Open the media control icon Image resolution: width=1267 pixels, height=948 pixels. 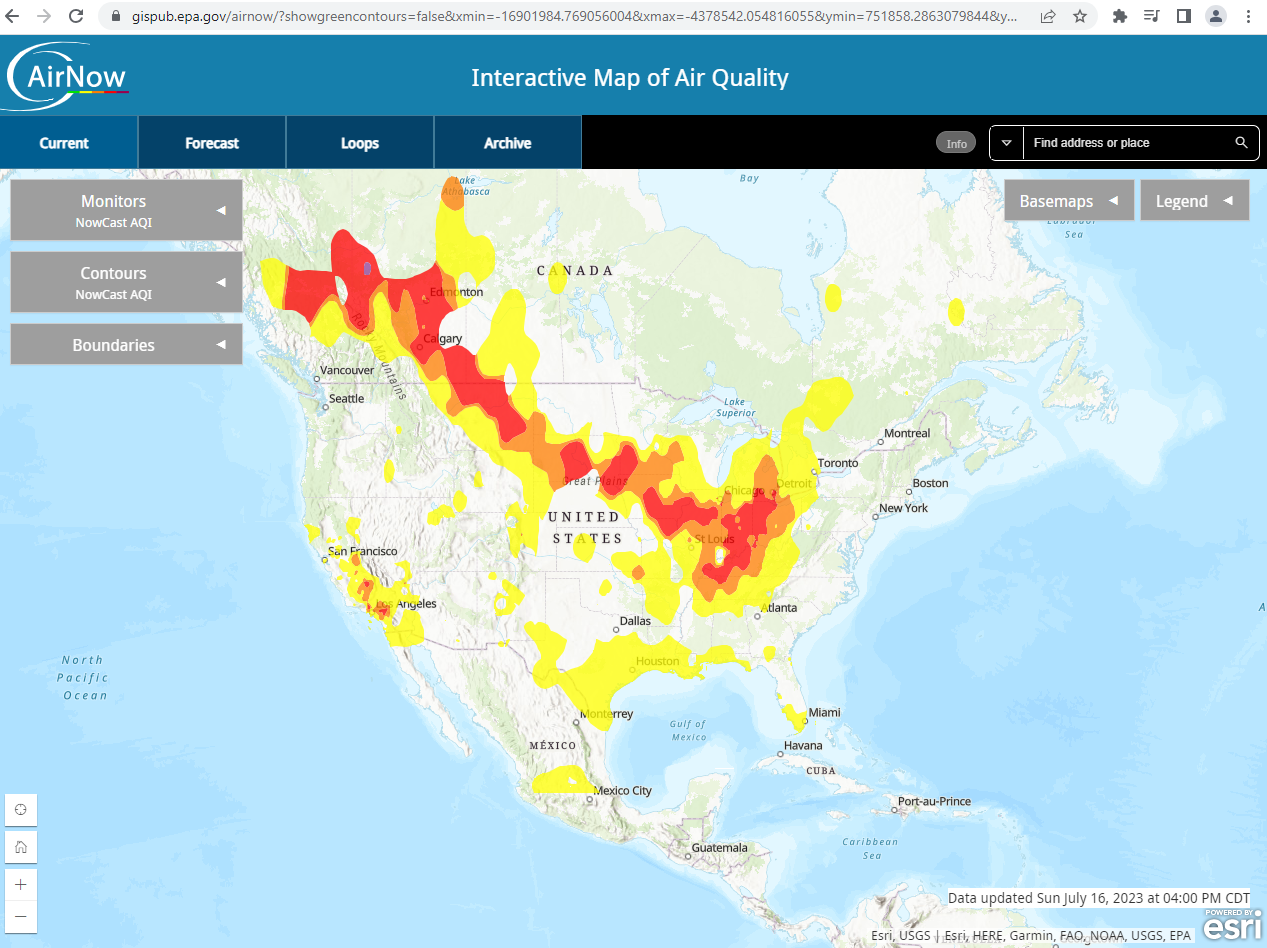[x=1152, y=16]
